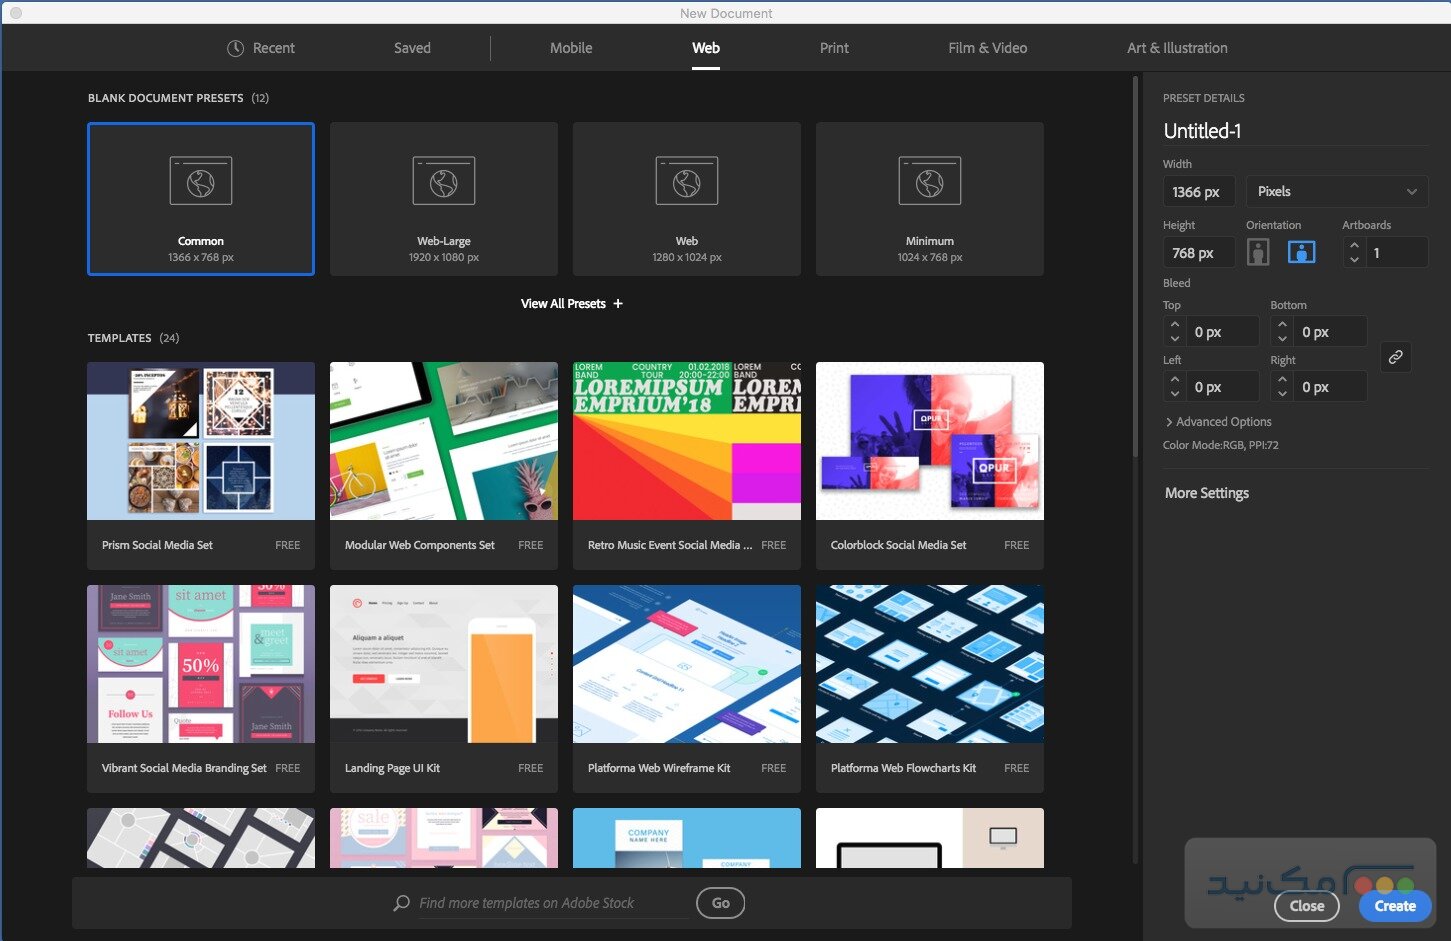Click the globe icon on the Minimum preset

(929, 180)
